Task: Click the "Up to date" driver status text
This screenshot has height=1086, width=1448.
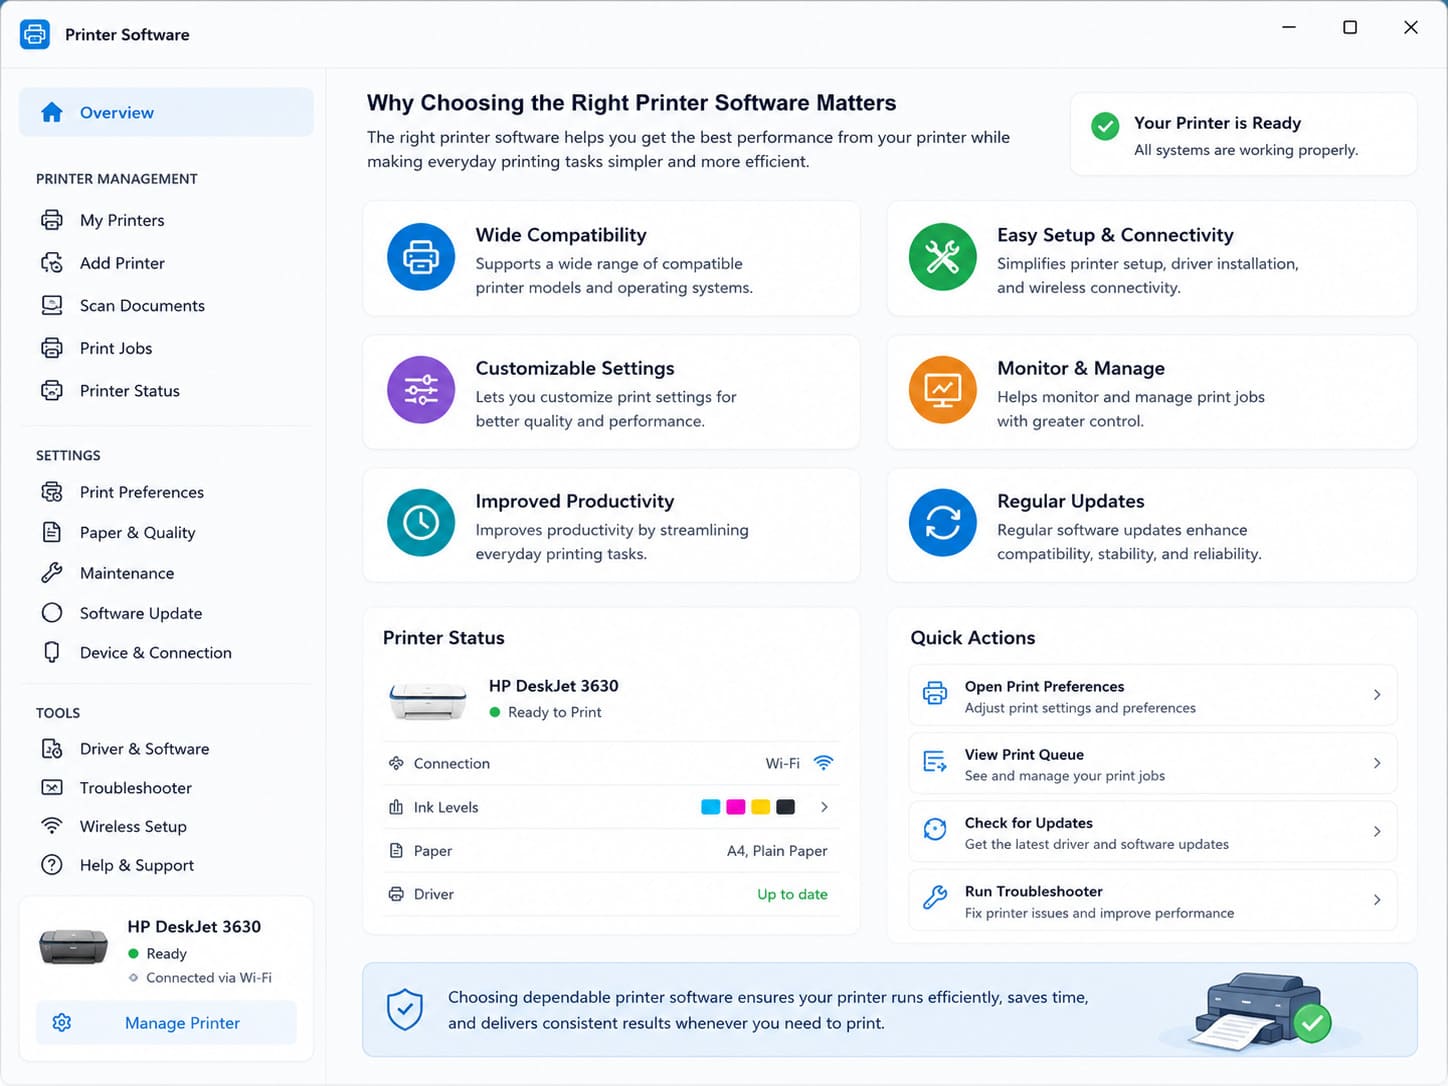Action: (792, 894)
